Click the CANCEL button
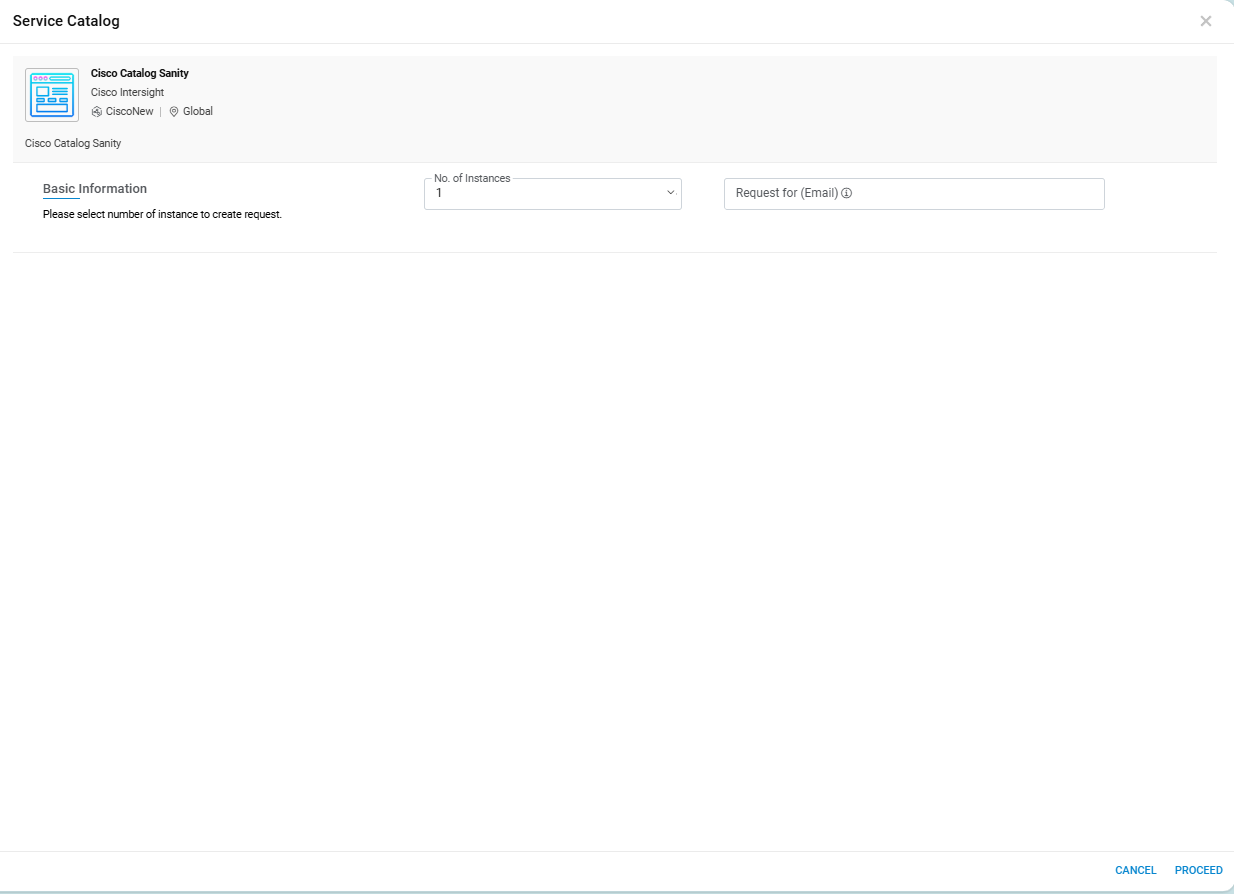Viewport: 1234px width, 894px height. (x=1136, y=870)
